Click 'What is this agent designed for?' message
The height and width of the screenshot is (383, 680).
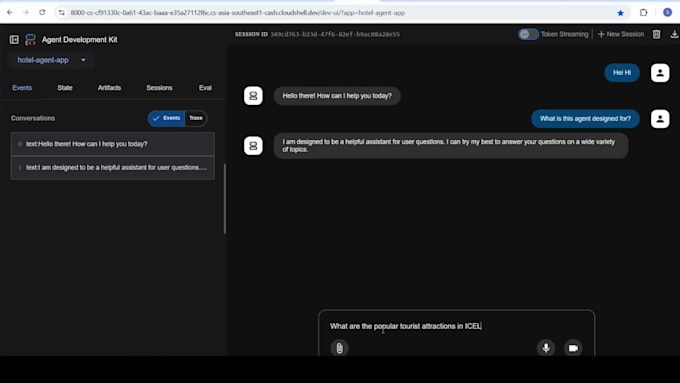click(585, 119)
